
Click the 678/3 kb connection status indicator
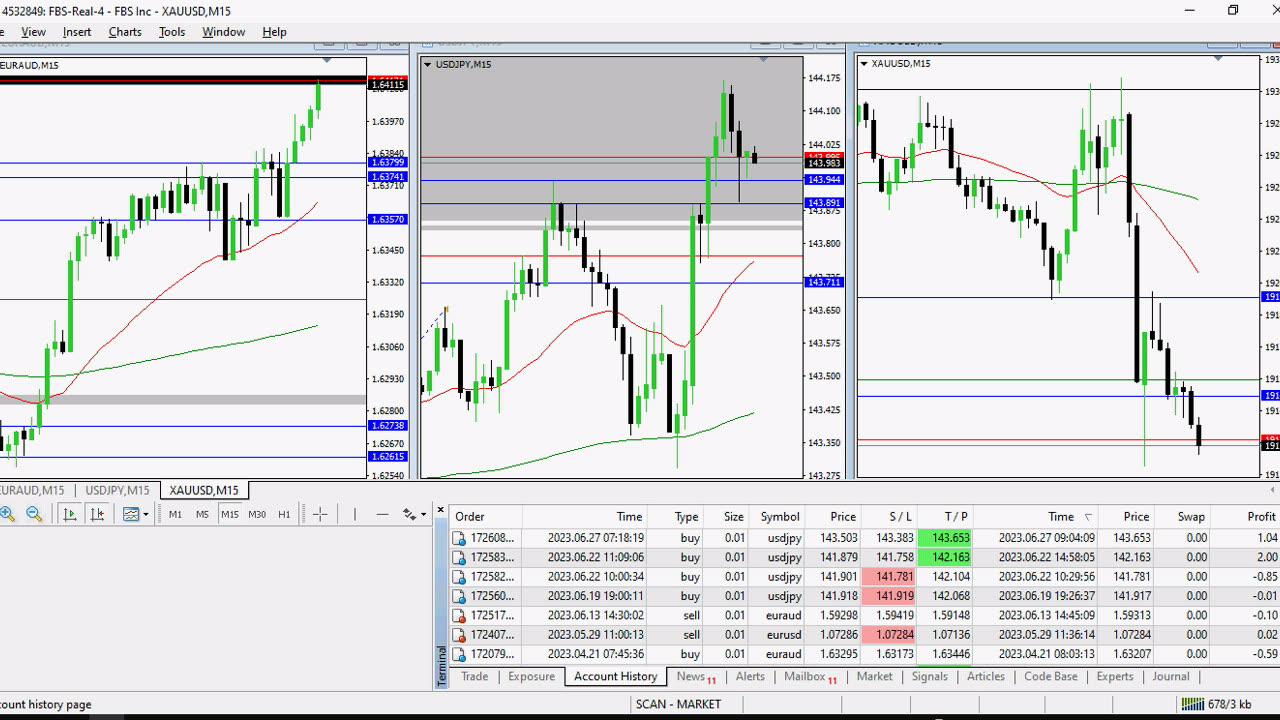[1217, 704]
